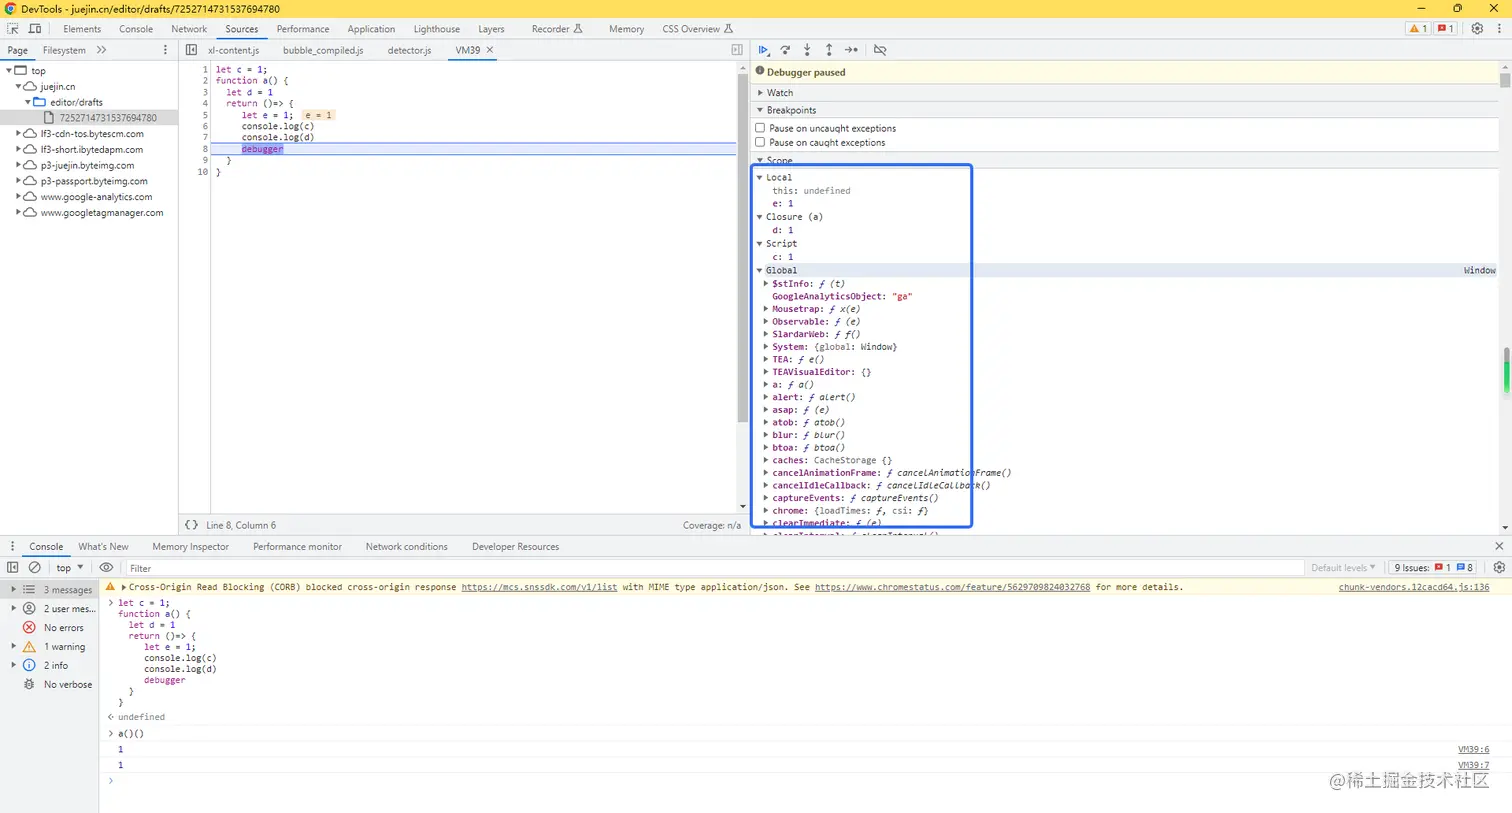1512x813 pixels.
Task: Open What's New drawer tab
Action: pyautogui.click(x=103, y=547)
